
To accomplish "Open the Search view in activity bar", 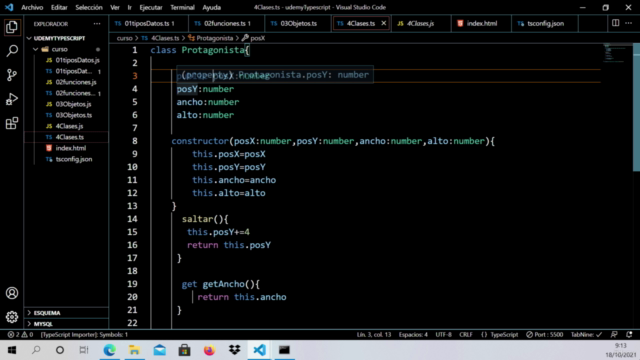I will (12, 51).
